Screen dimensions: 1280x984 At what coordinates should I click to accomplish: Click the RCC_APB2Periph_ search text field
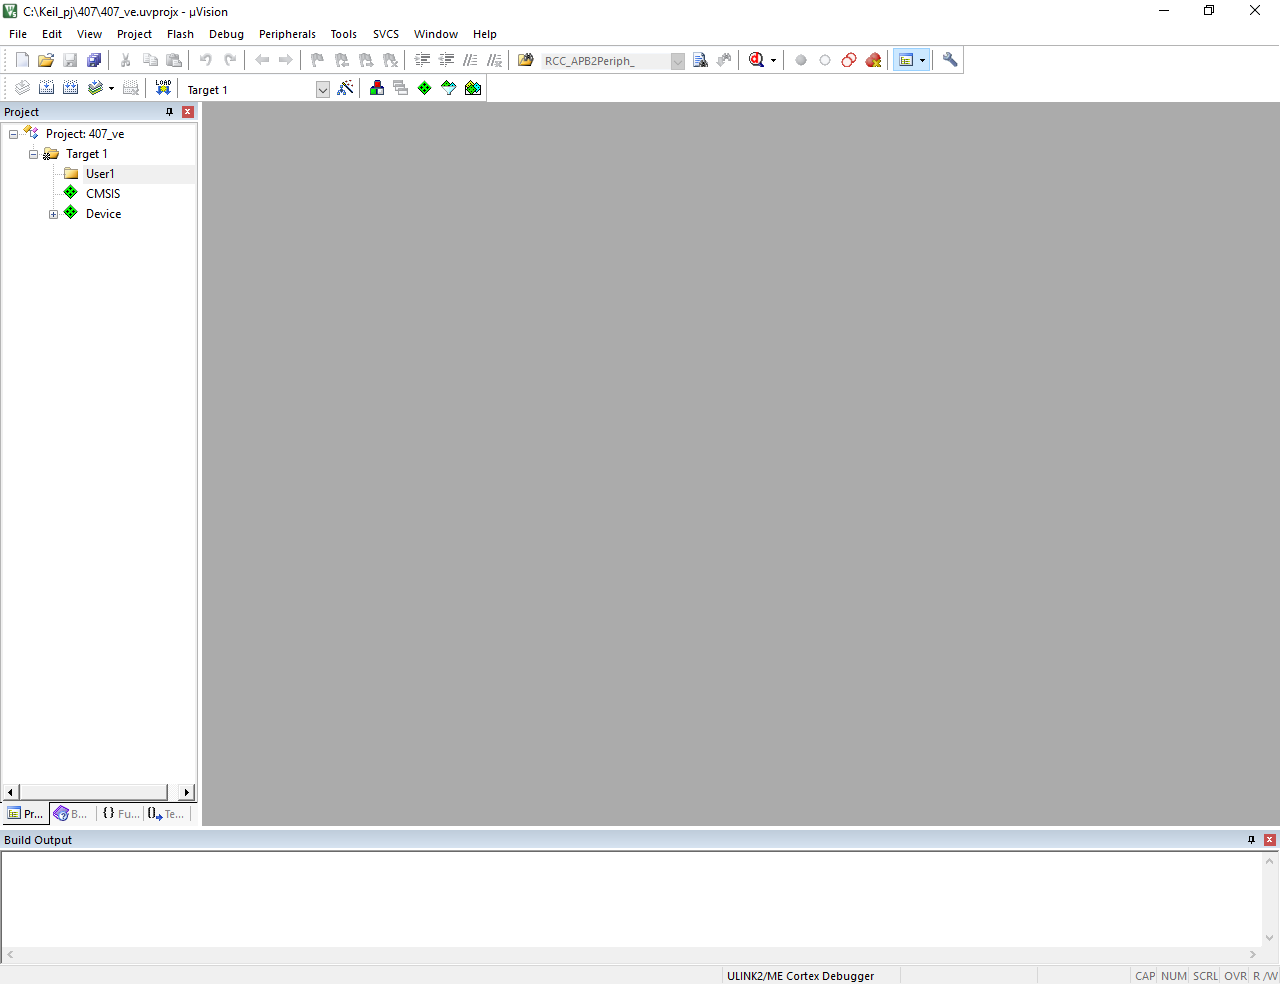(605, 61)
